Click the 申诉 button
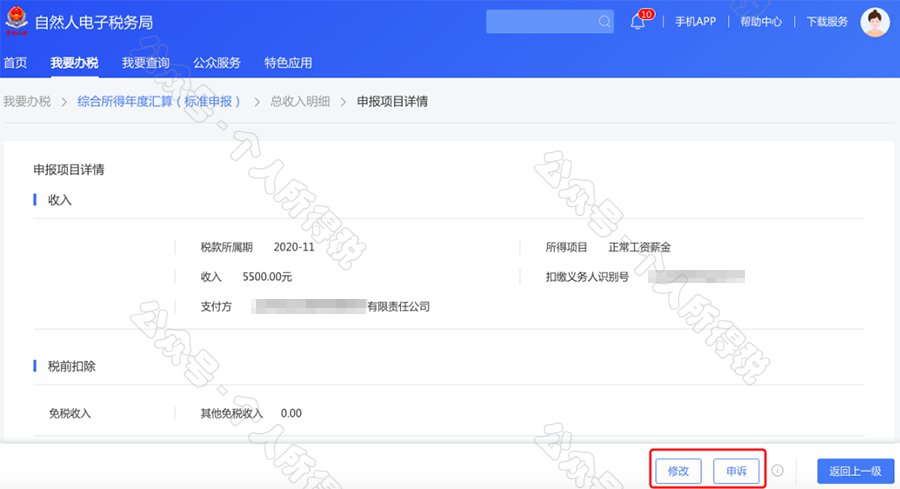Screen dimensions: 900x489 736,471
